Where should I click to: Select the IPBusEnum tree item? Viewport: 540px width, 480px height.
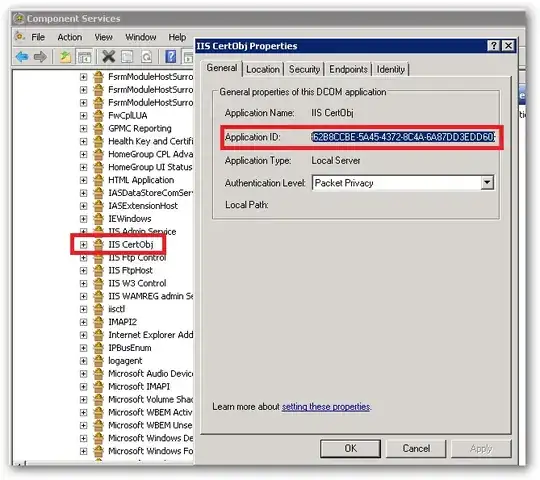(x=129, y=348)
